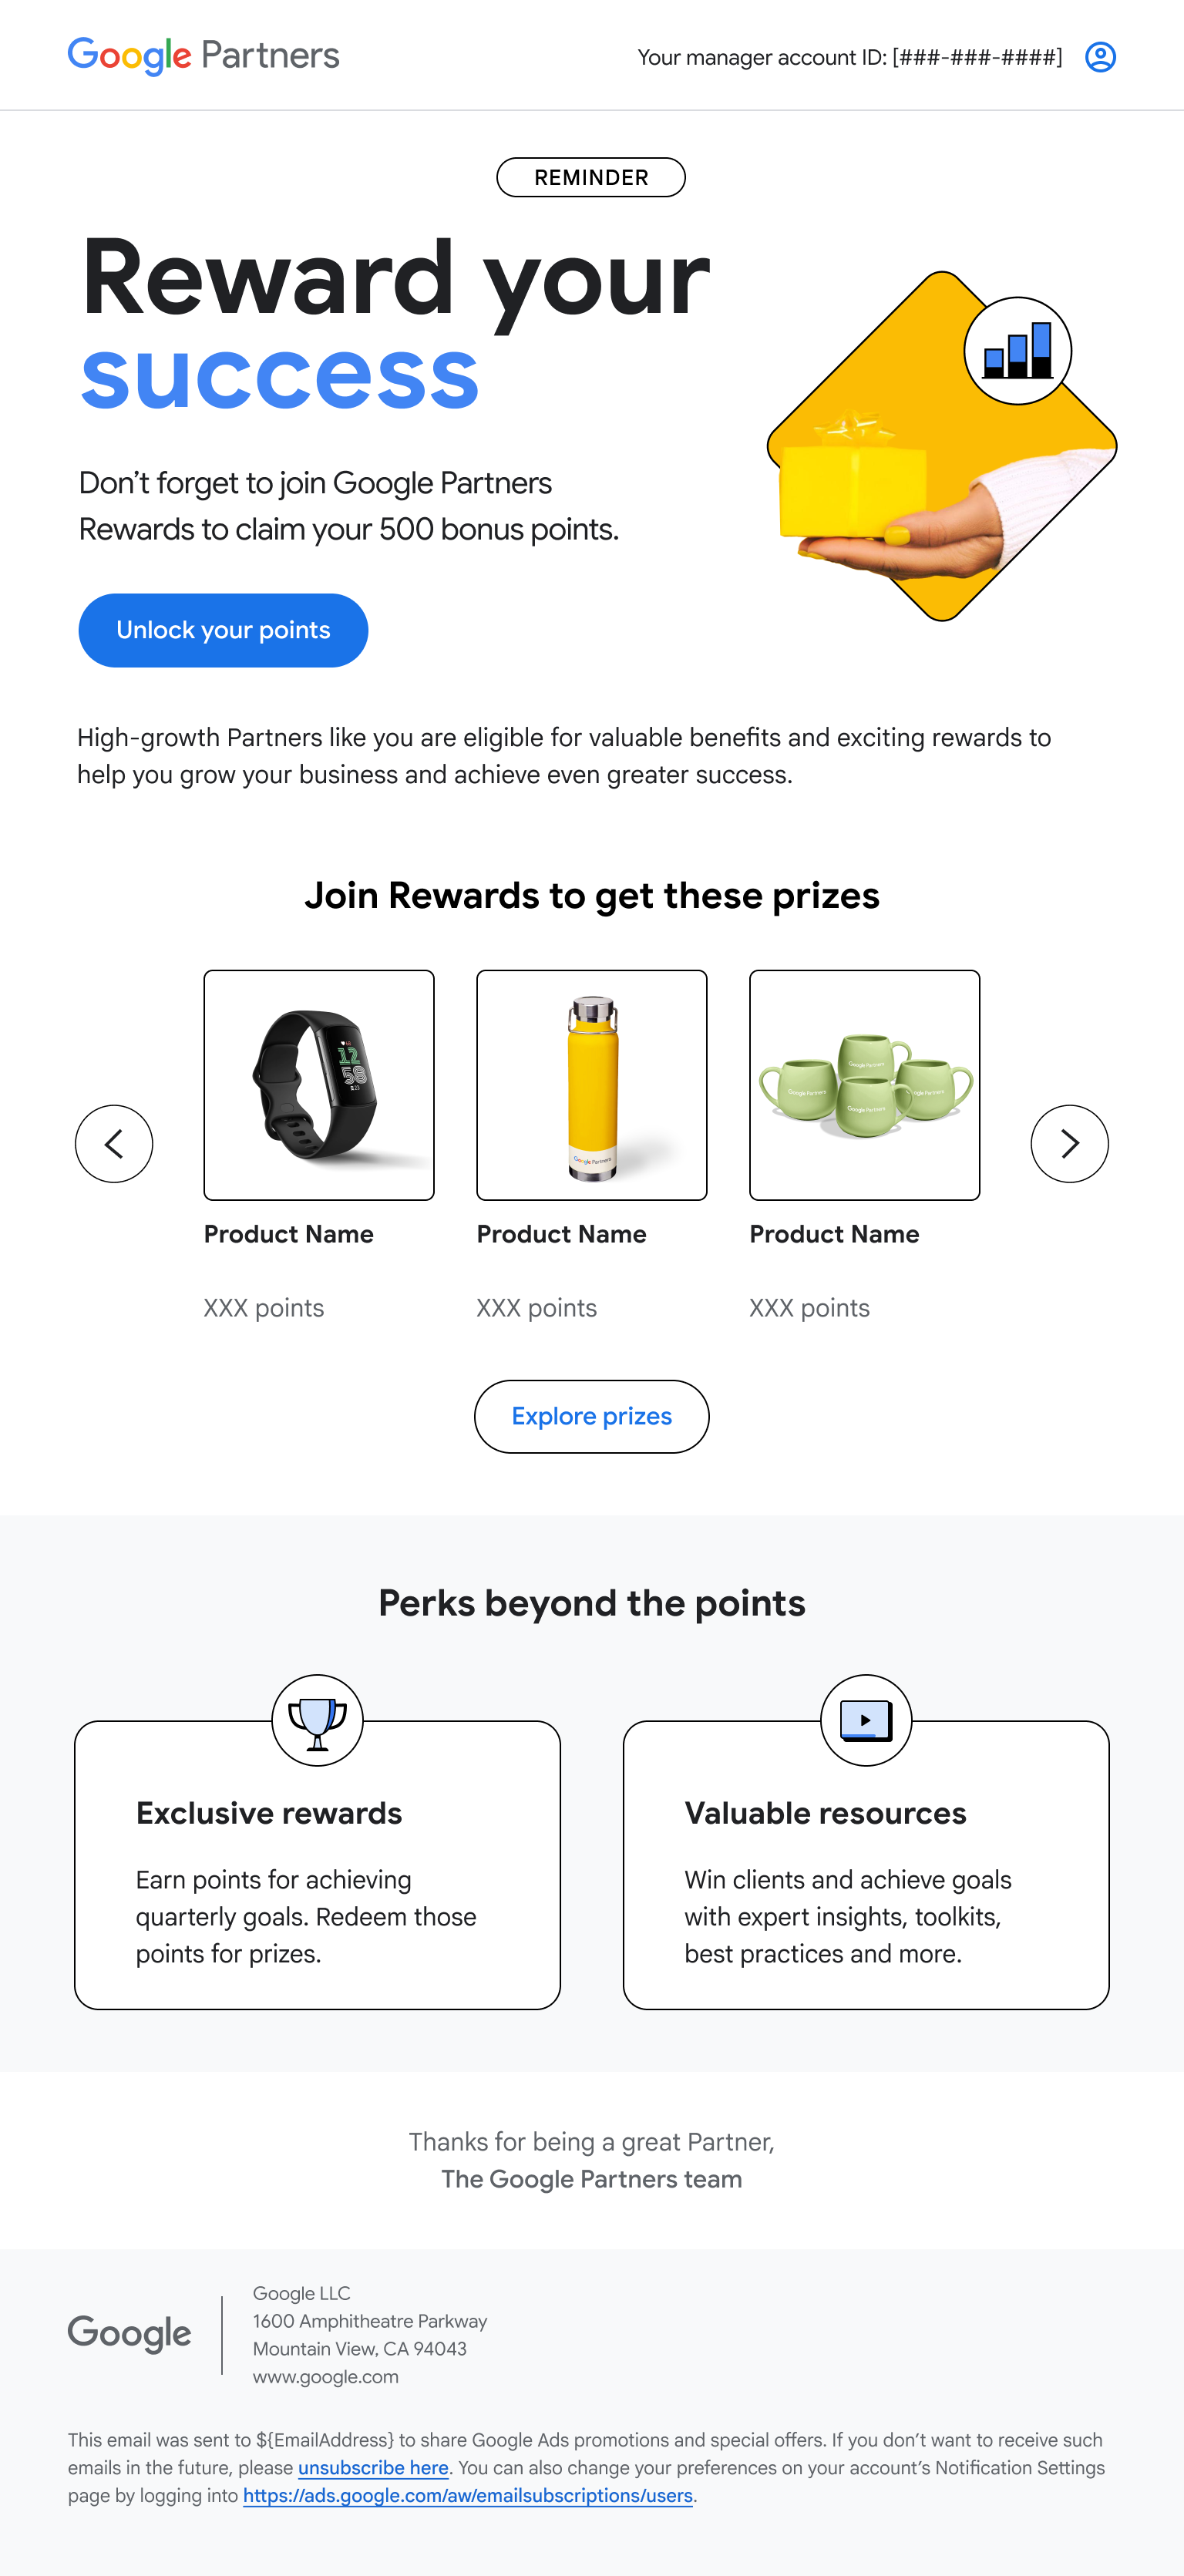Select the yellow water bottle prize

click(x=592, y=1085)
